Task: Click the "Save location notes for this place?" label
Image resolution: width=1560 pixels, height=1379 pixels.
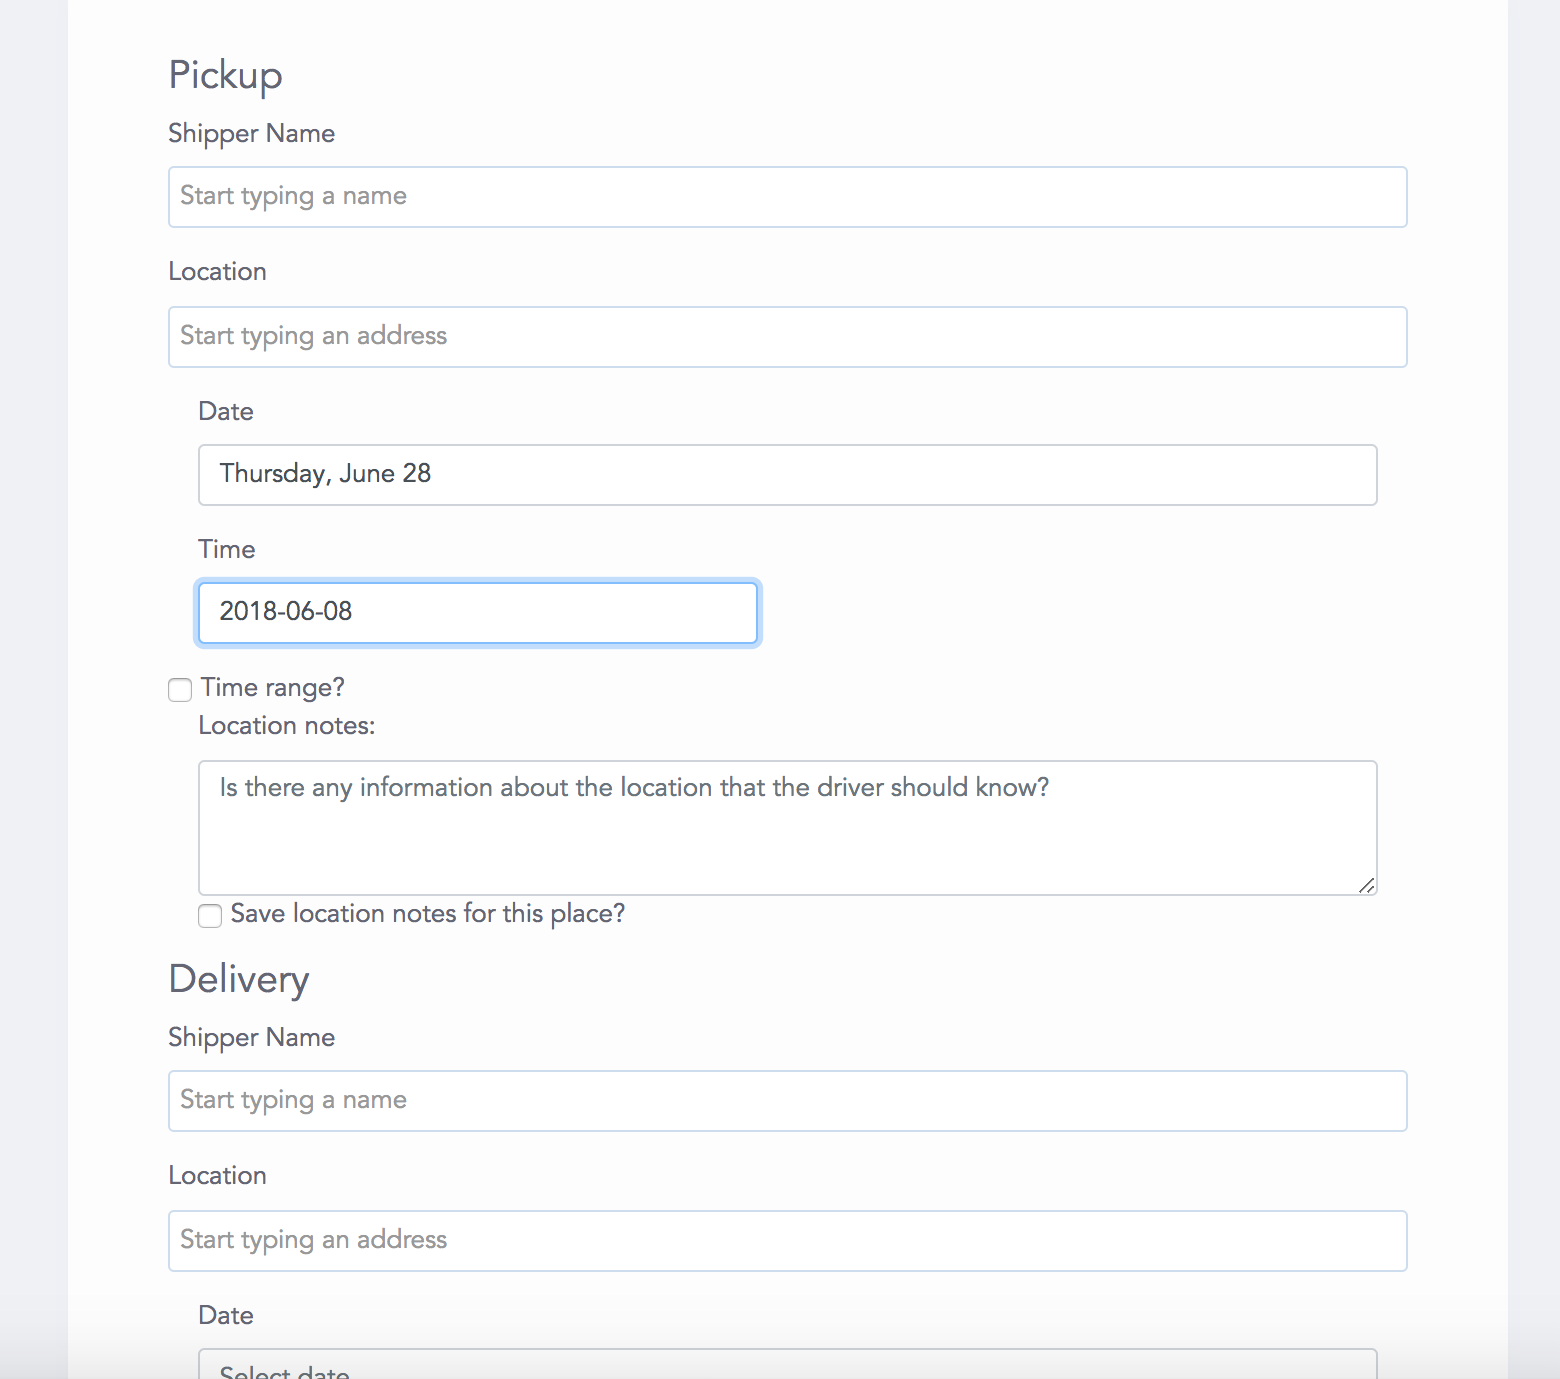Action: (x=427, y=914)
